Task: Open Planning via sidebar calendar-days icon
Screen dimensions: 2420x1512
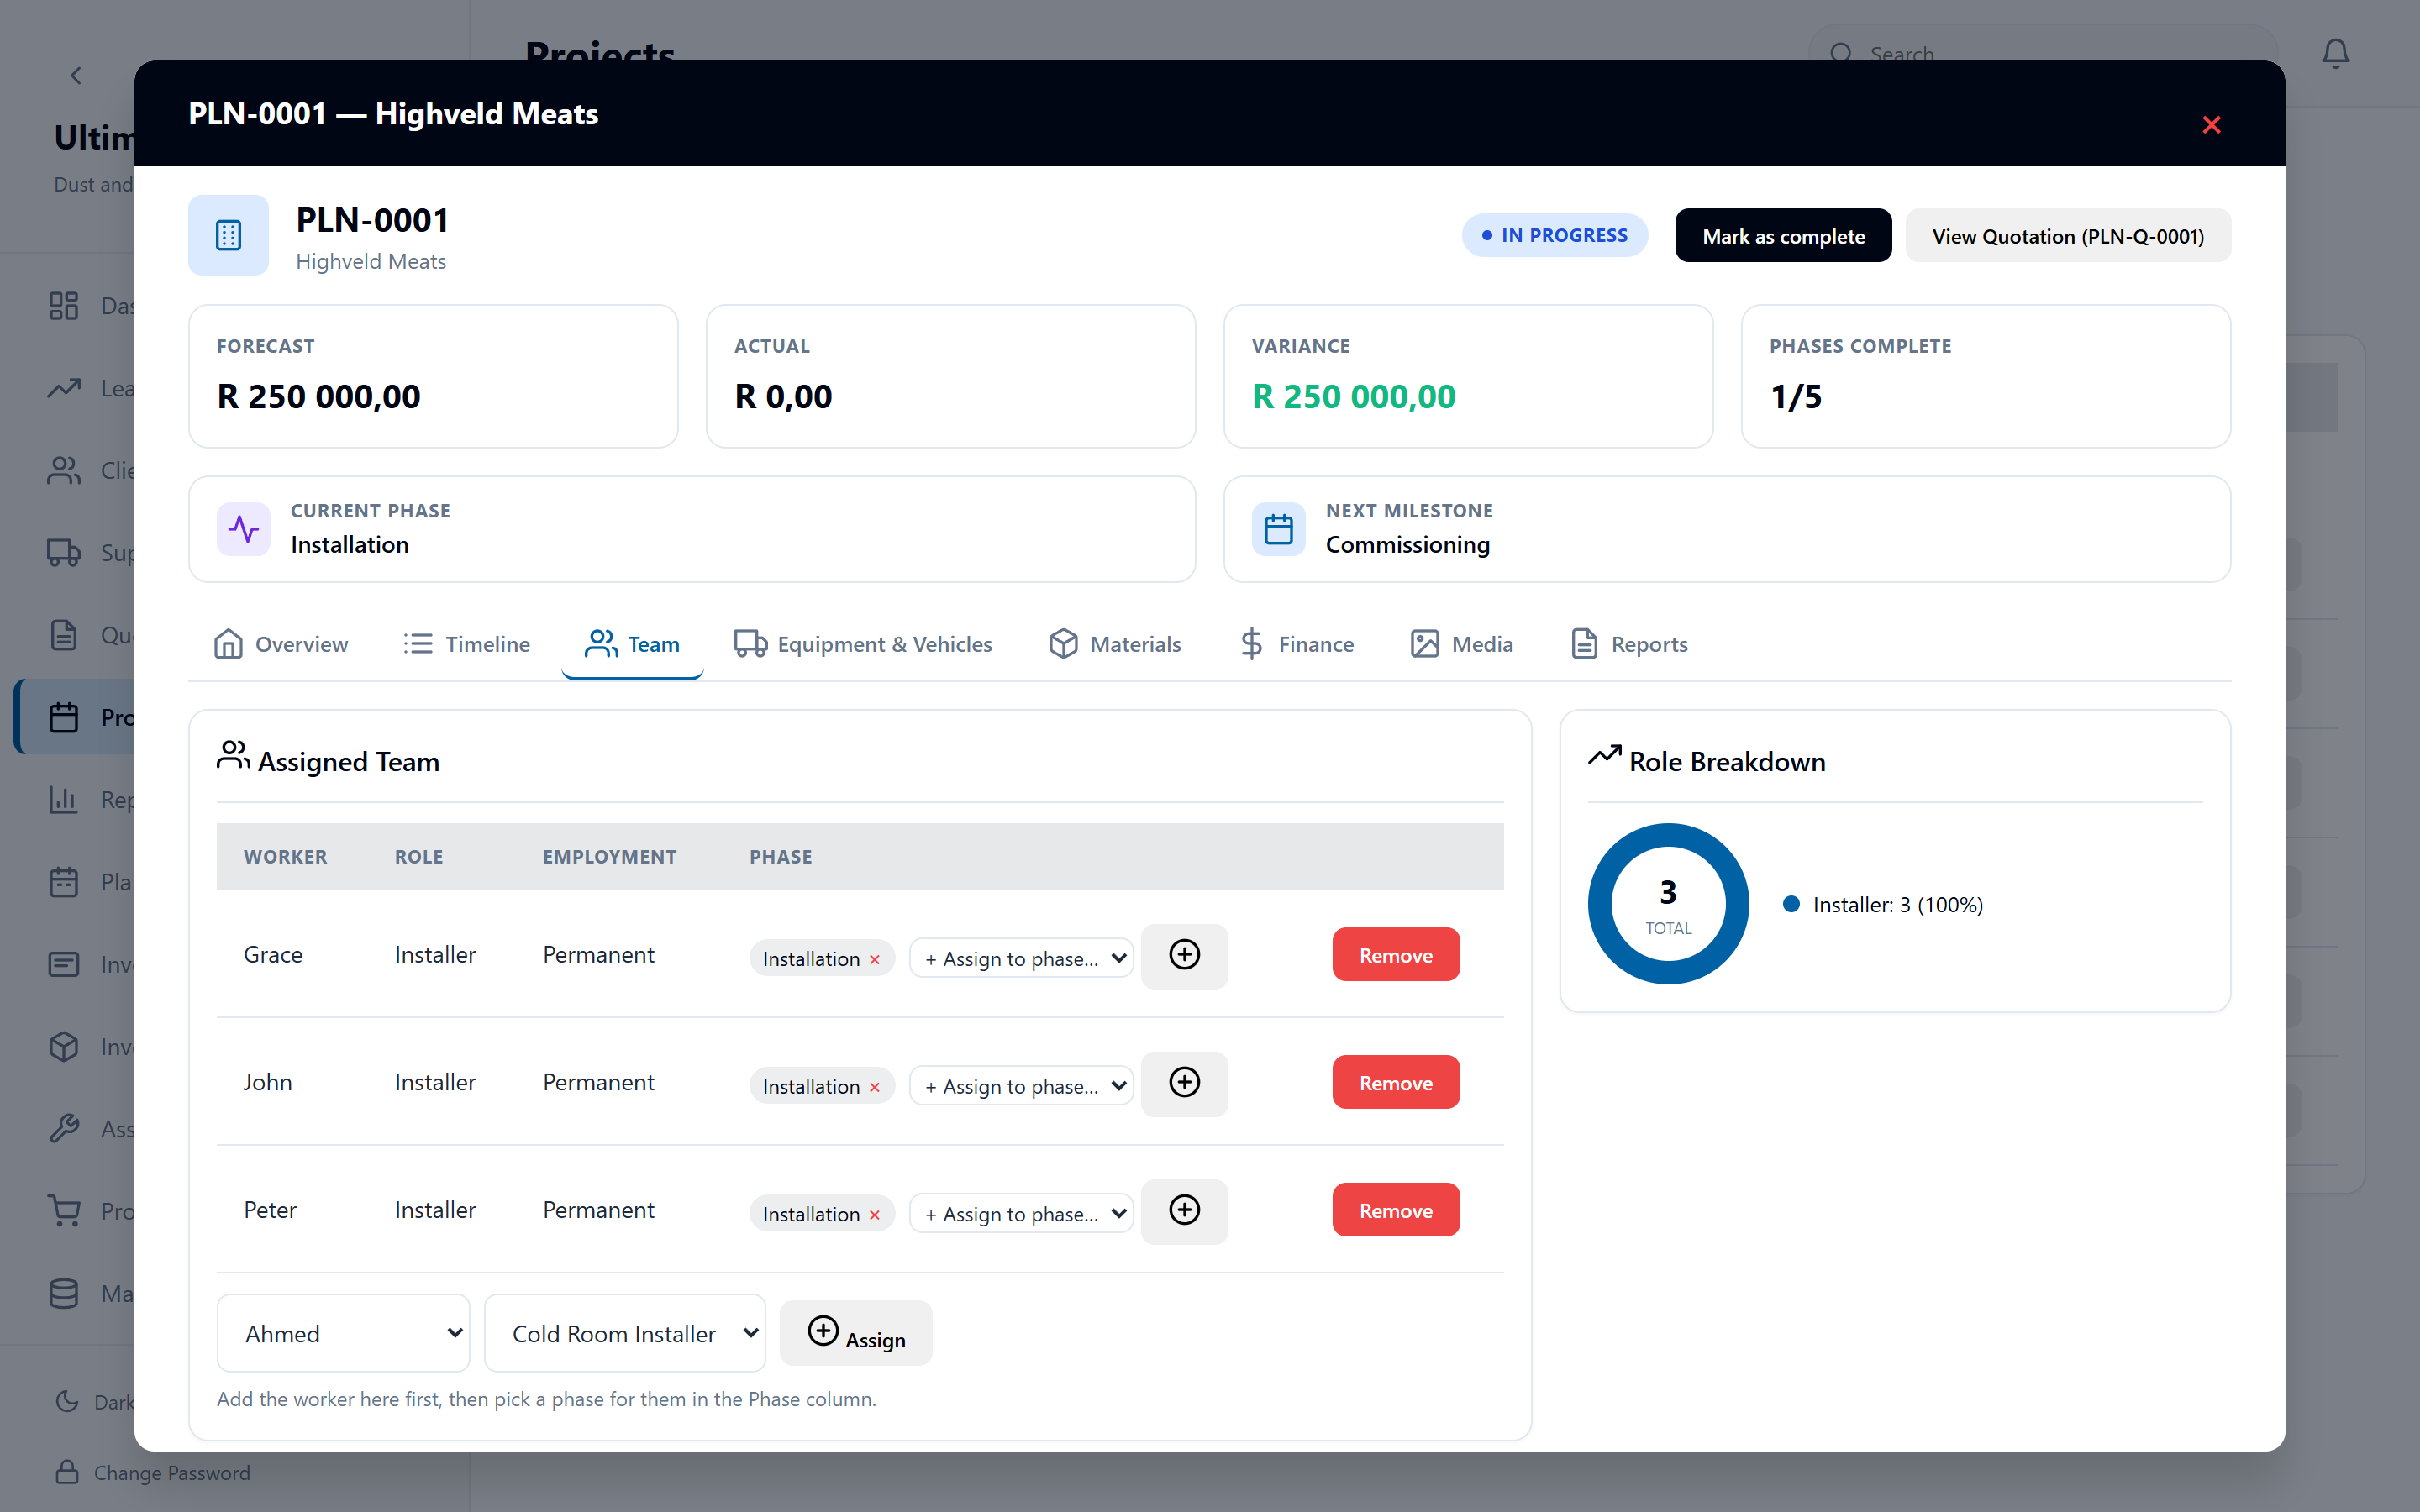Action: tap(64, 882)
